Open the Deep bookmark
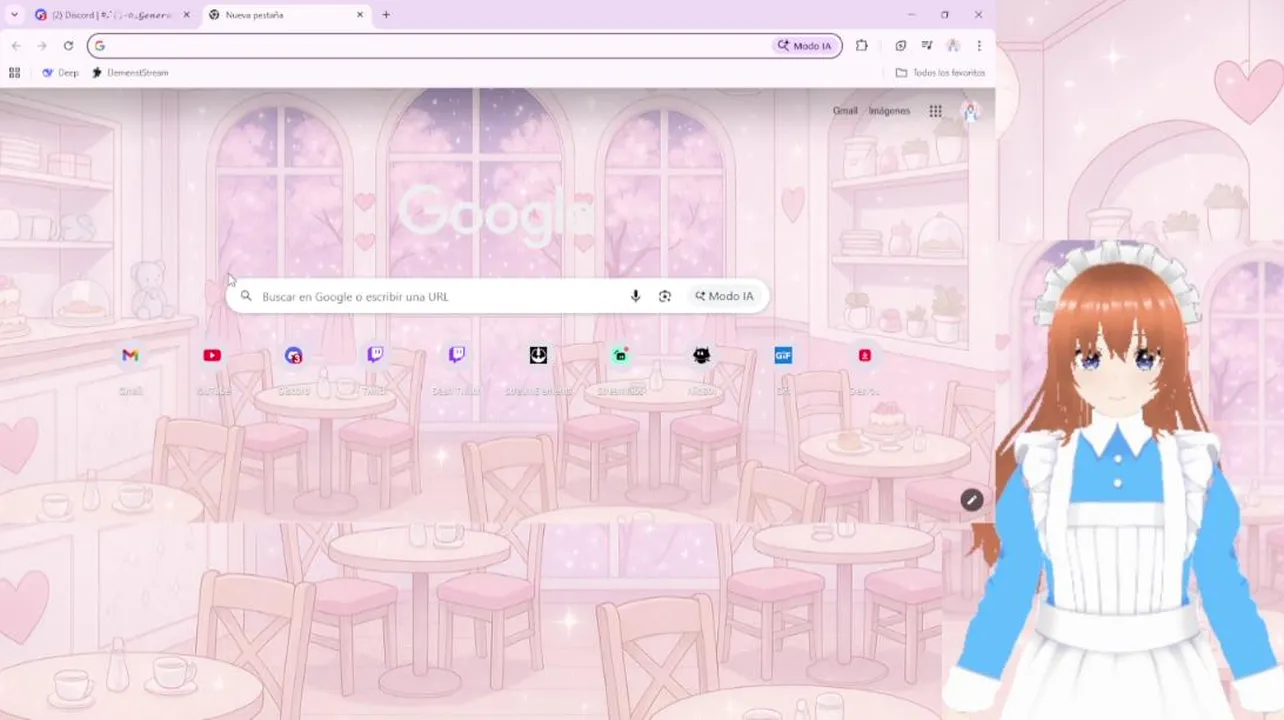1284x720 pixels. [x=60, y=72]
